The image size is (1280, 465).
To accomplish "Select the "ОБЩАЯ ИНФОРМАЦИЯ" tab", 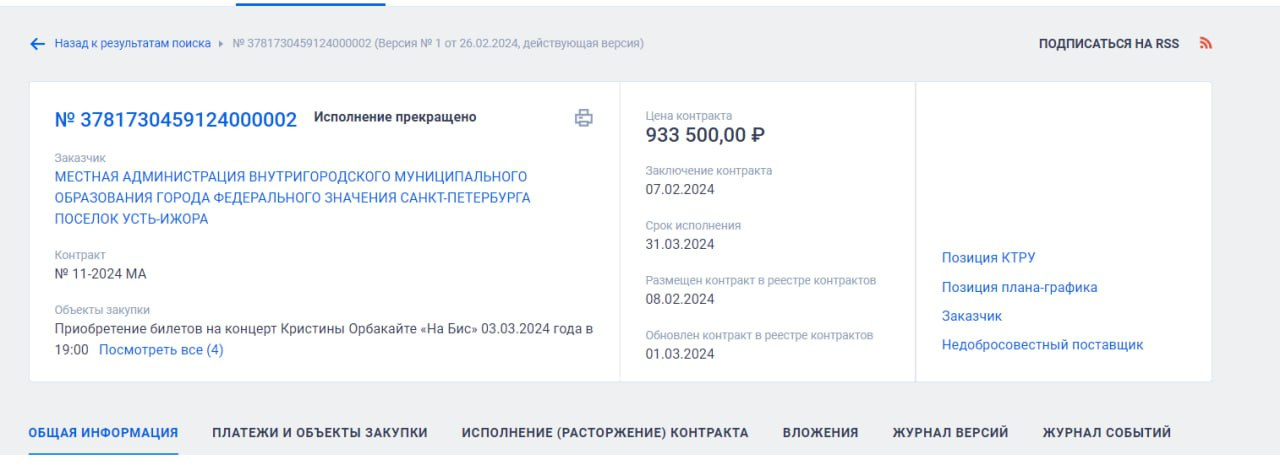I will coord(103,433).
